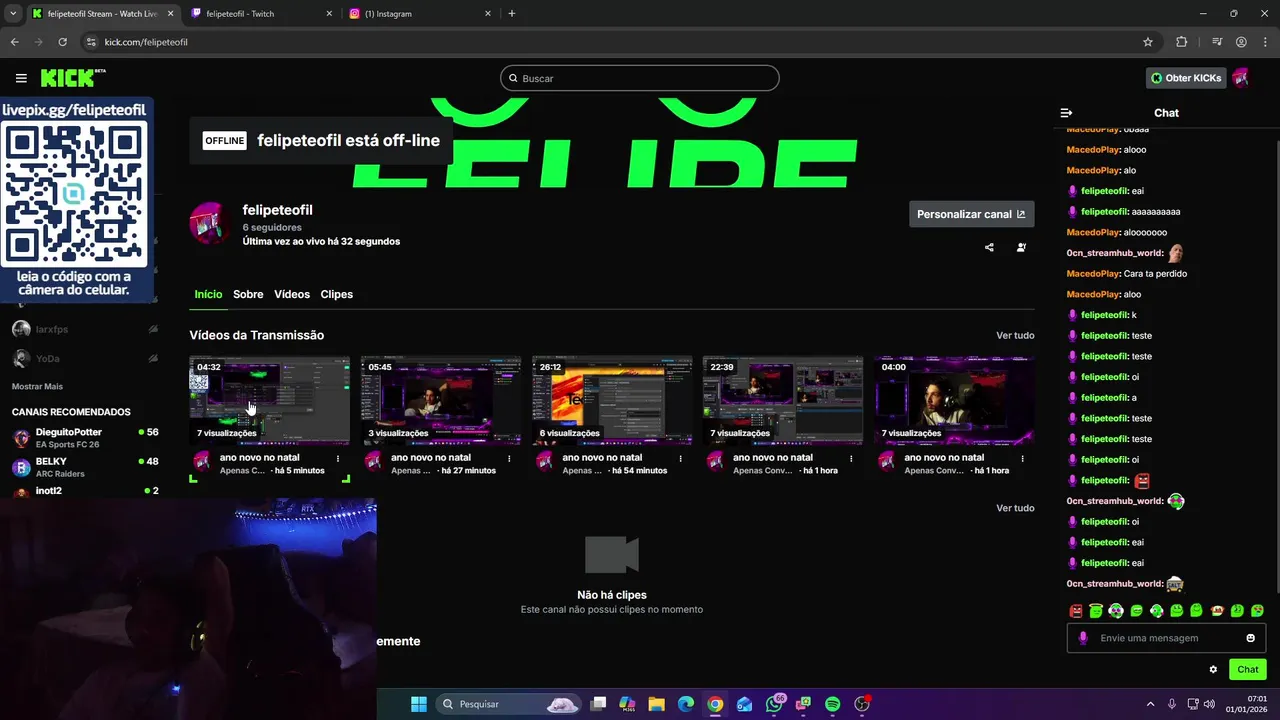Screen dimensions: 1280x720
Task: Open recommended channel DieguitoPotter
Action: pyautogui.click(x=84, y=437)
